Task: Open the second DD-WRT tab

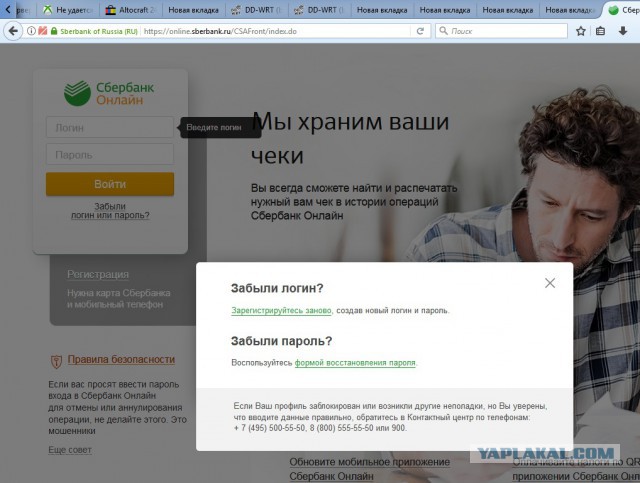Action: (x=318, y=10)
